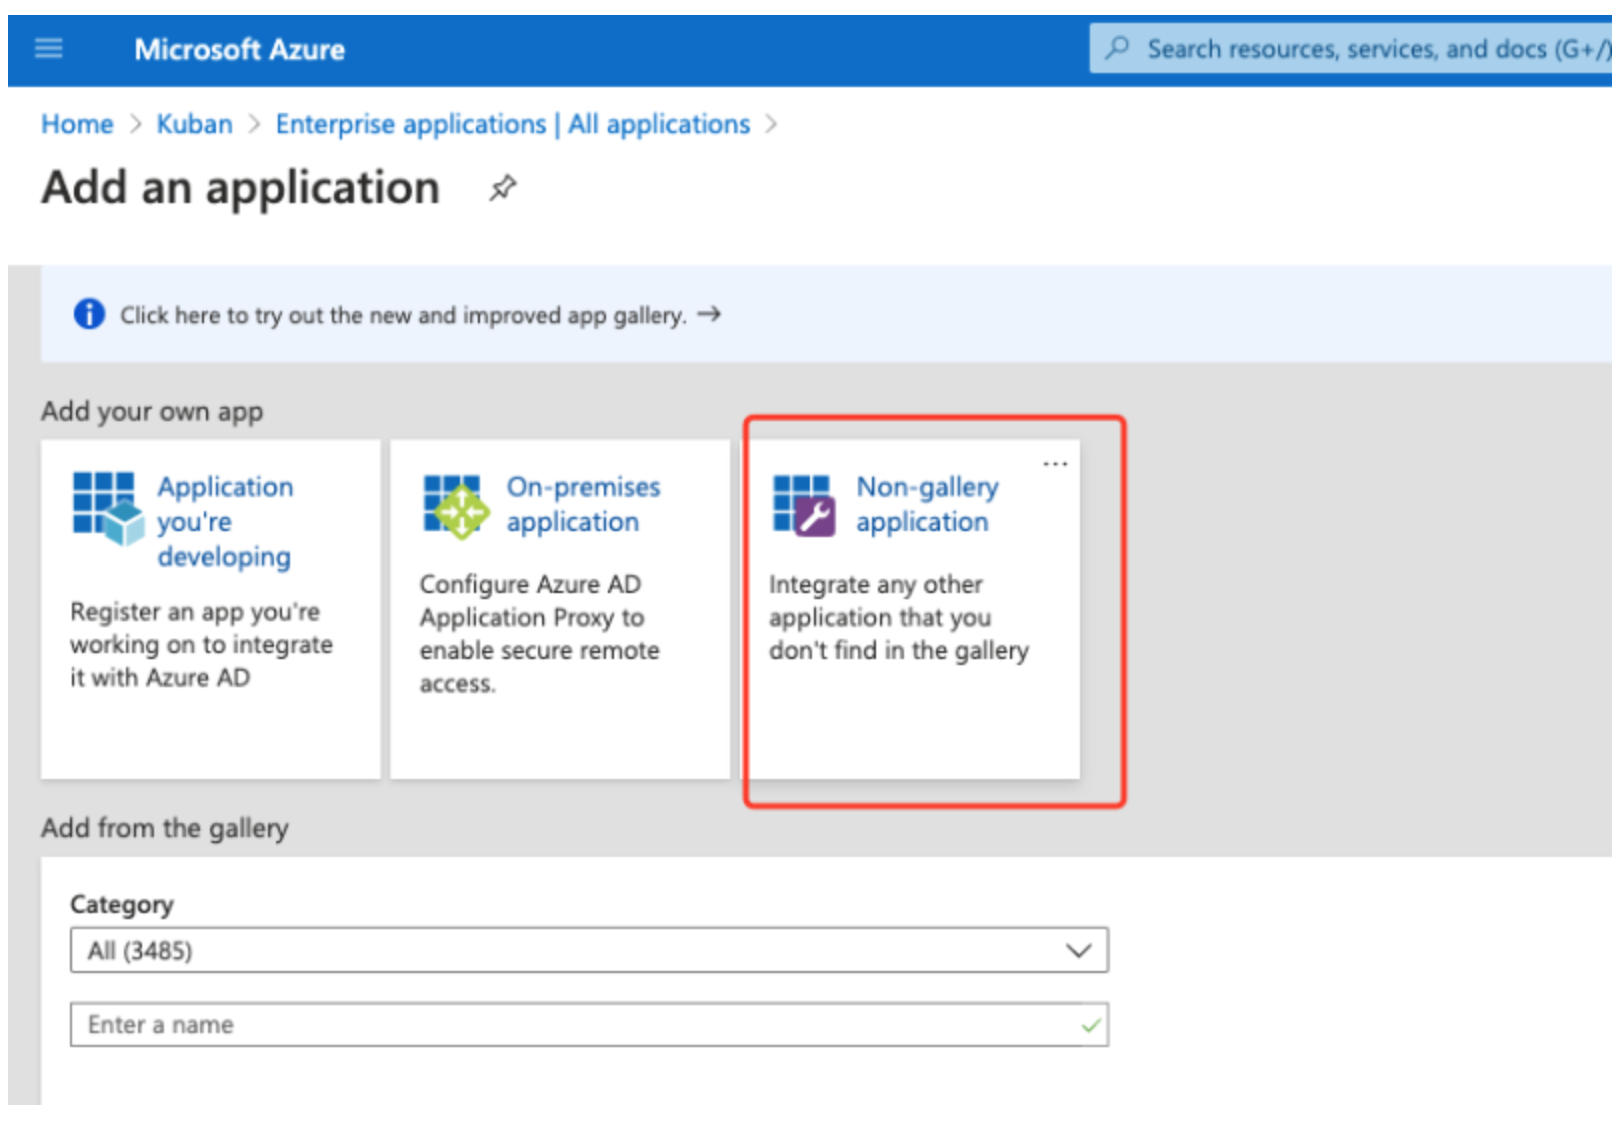Click 'Register an app you're working on' description
The image size is (1622, 1140).
click(201, 644)
